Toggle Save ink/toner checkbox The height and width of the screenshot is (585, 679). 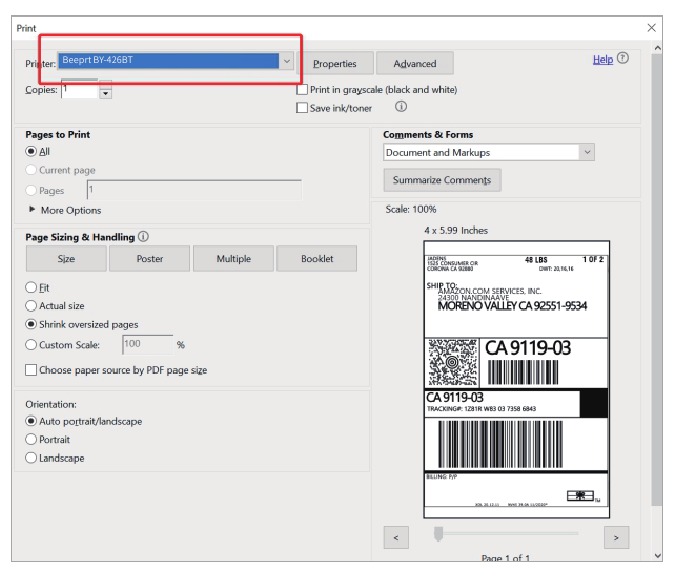[x=302, y=108]
